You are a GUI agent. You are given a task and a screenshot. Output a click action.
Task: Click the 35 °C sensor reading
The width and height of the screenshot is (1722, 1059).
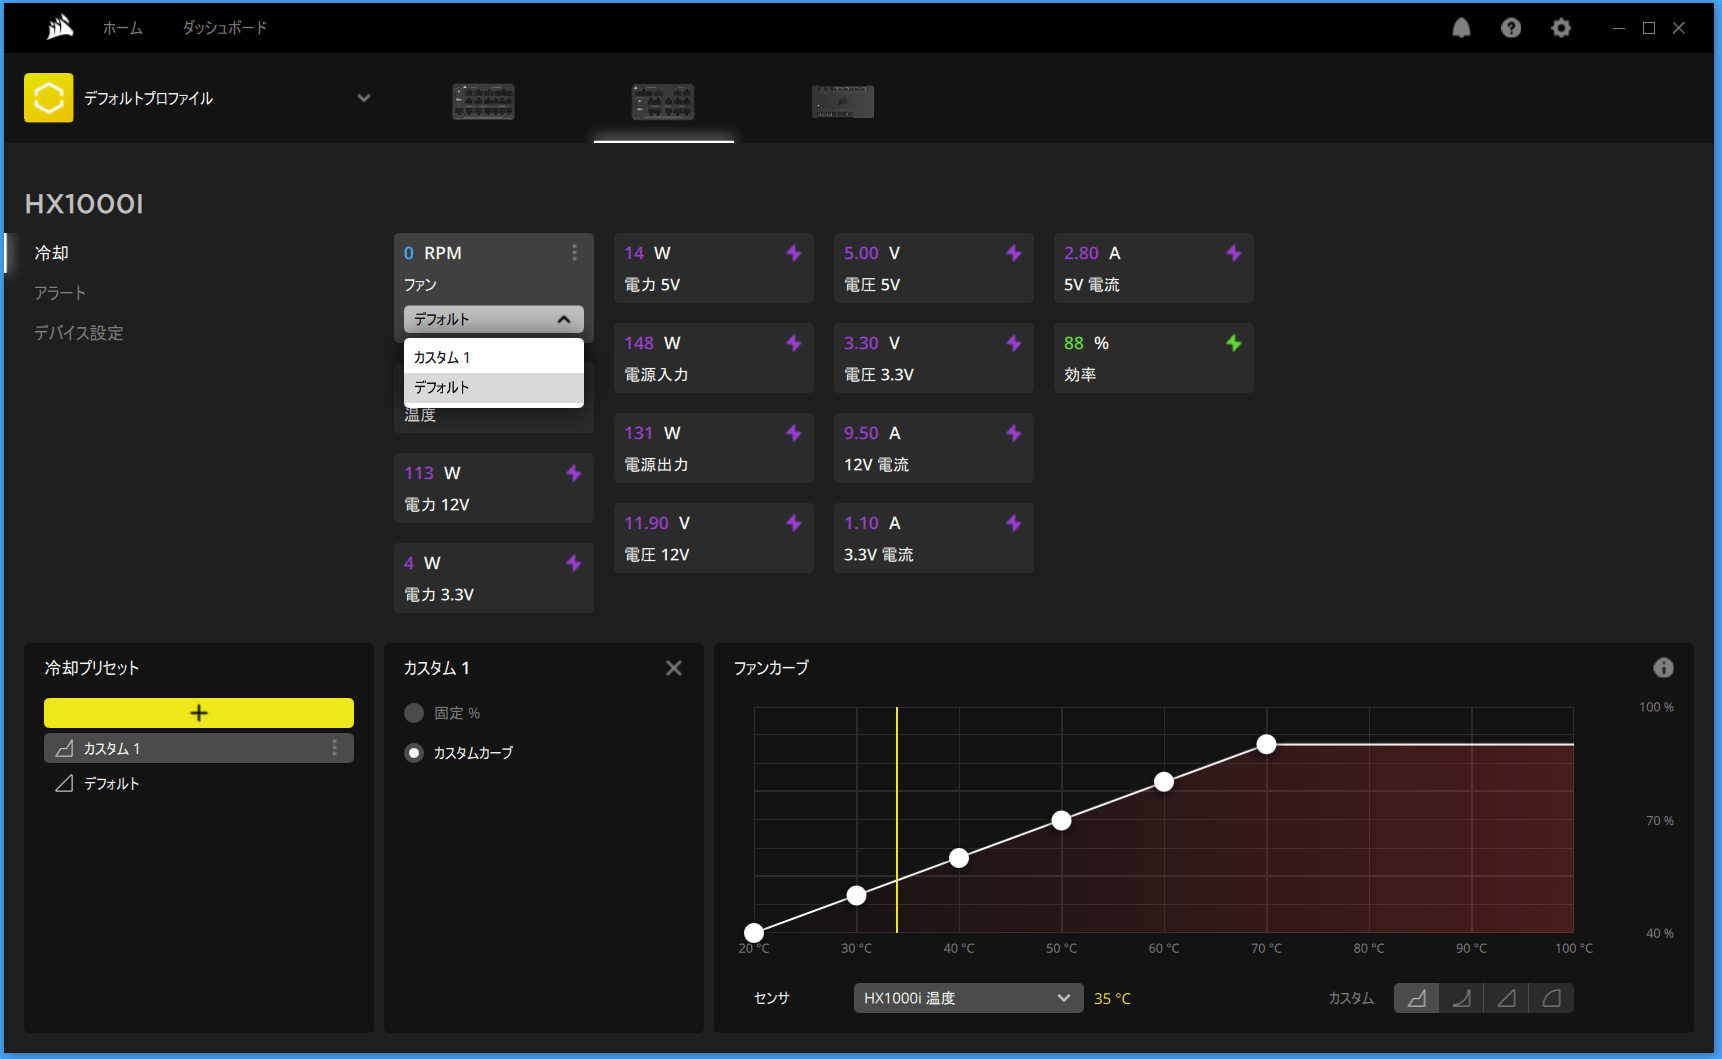tap(1112, 998)
